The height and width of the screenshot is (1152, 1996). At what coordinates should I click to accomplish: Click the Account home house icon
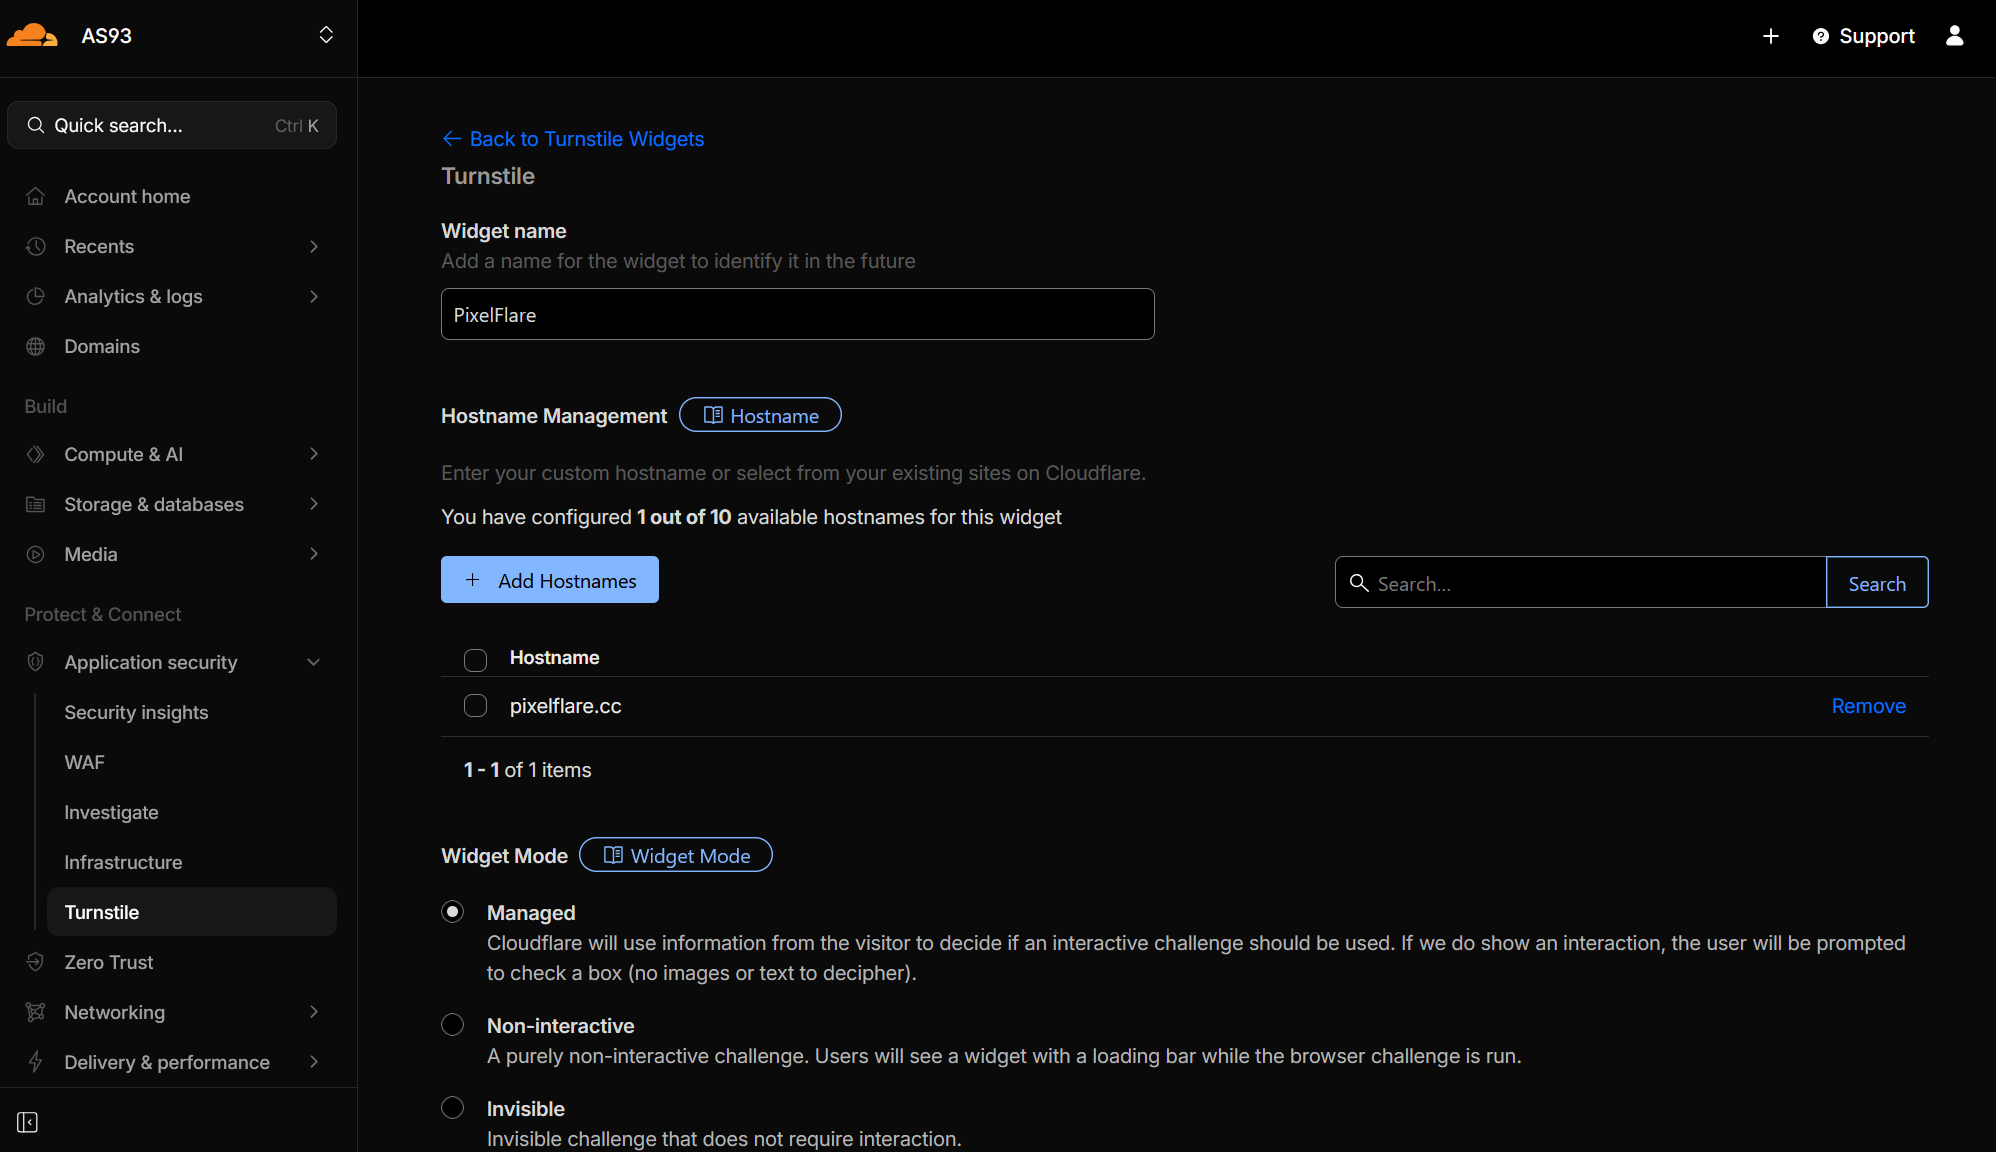pos(36,197)
